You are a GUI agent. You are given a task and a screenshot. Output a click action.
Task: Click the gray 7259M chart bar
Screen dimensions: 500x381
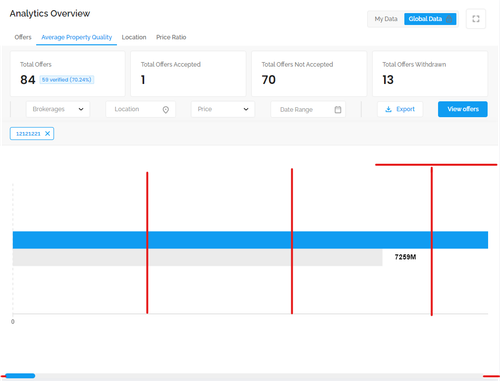click(x=197, y=257)
